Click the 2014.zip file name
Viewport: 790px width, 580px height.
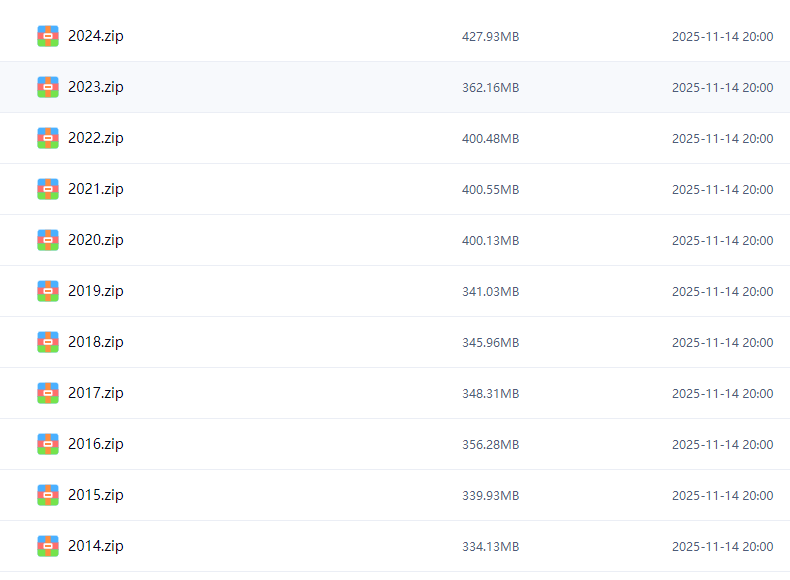click(96, 546)
